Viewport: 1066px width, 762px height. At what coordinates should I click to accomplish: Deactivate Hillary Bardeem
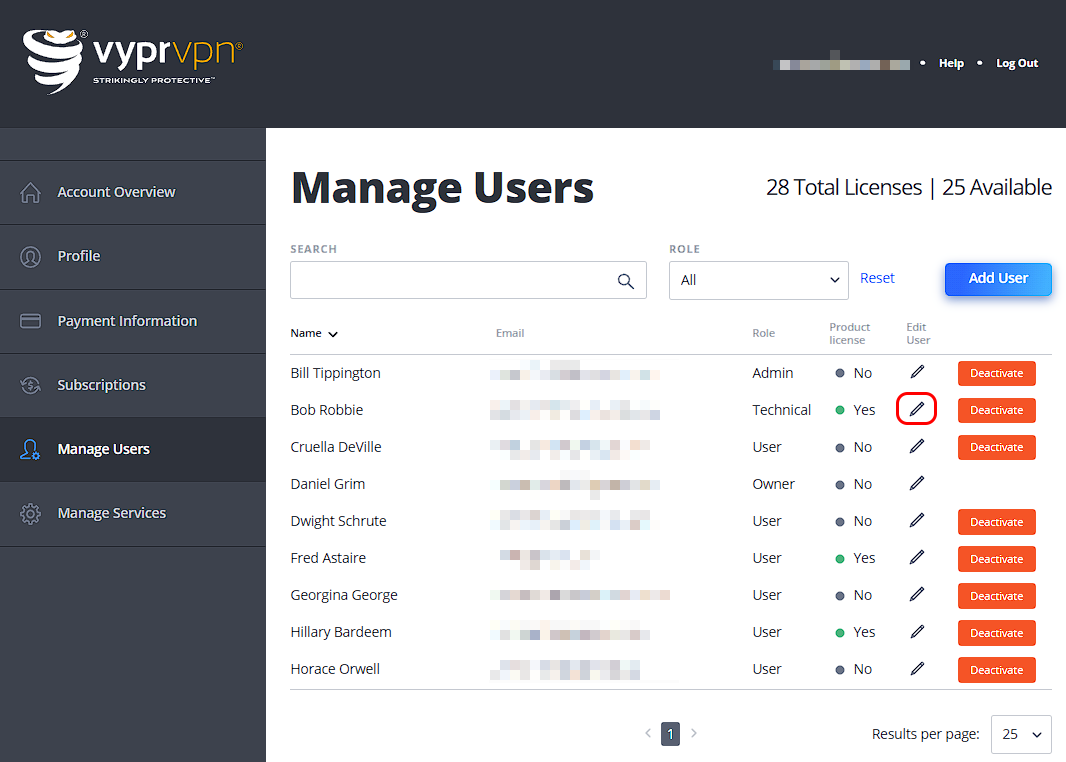997,633
